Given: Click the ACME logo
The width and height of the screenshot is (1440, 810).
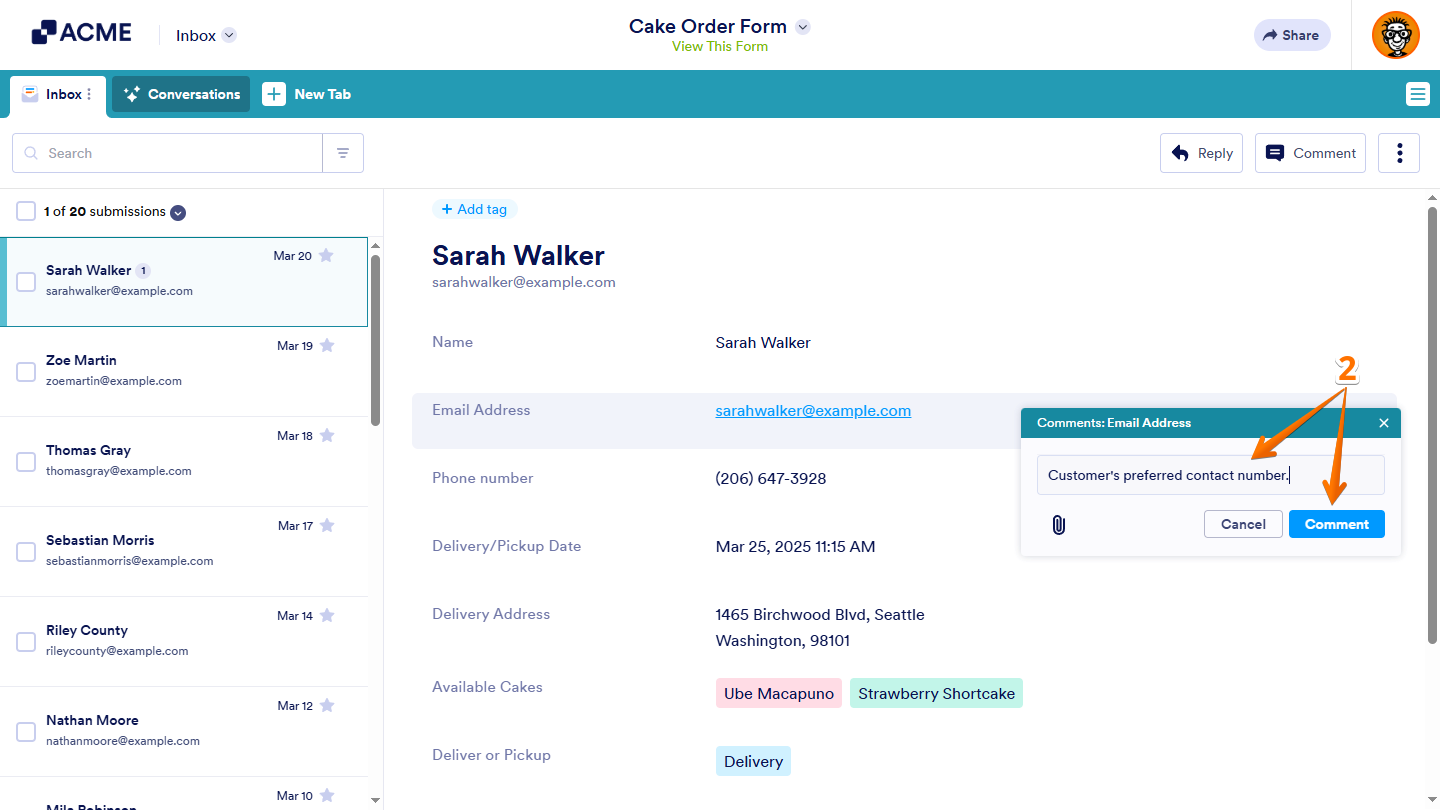Looking at the screenshot, I should (x=81, y=31).
